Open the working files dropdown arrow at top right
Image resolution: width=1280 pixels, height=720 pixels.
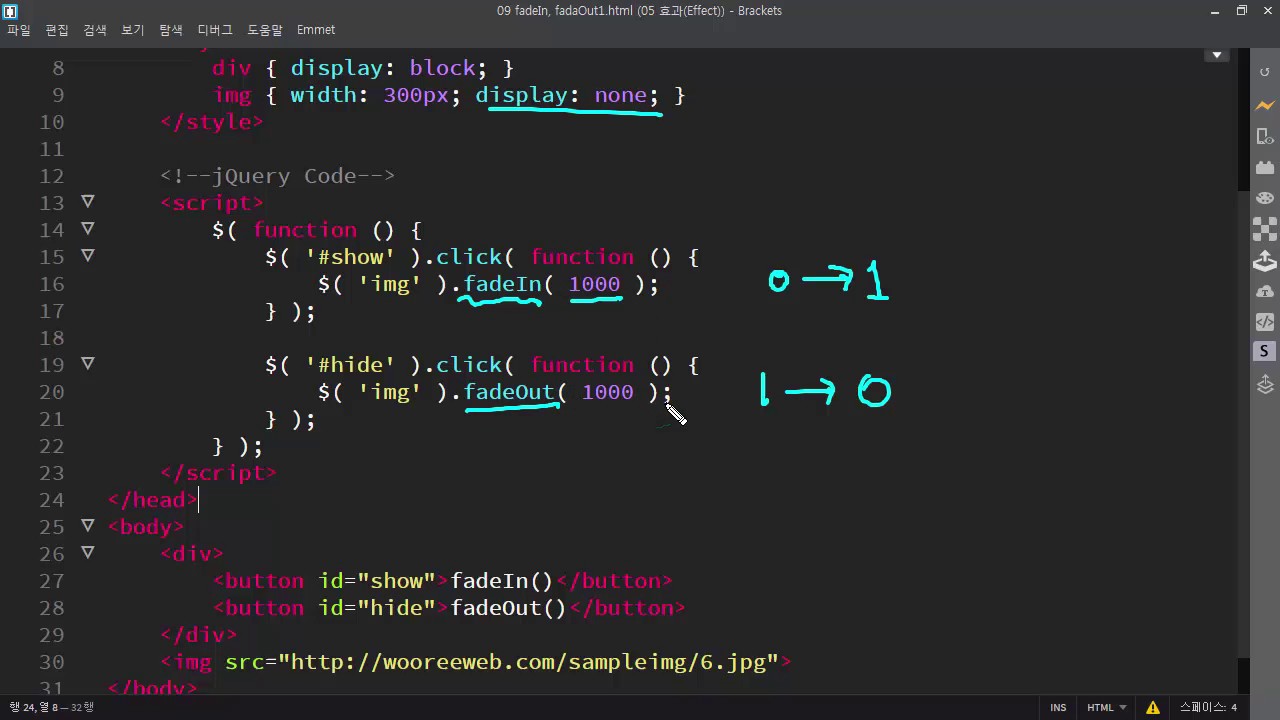(x=1217, y=55)
